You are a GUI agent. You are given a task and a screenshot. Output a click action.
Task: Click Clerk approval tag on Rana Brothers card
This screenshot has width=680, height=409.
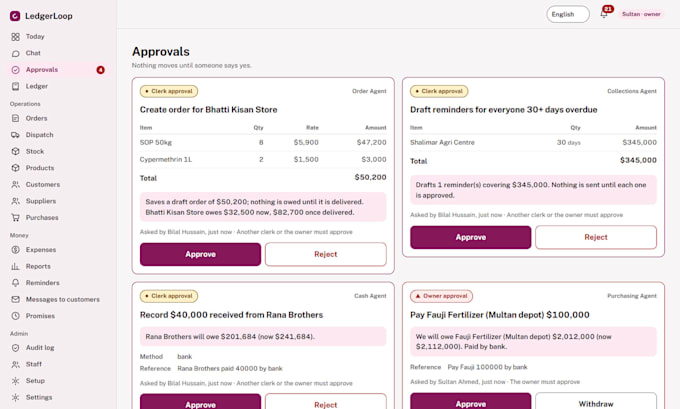[x=169, y=296]
